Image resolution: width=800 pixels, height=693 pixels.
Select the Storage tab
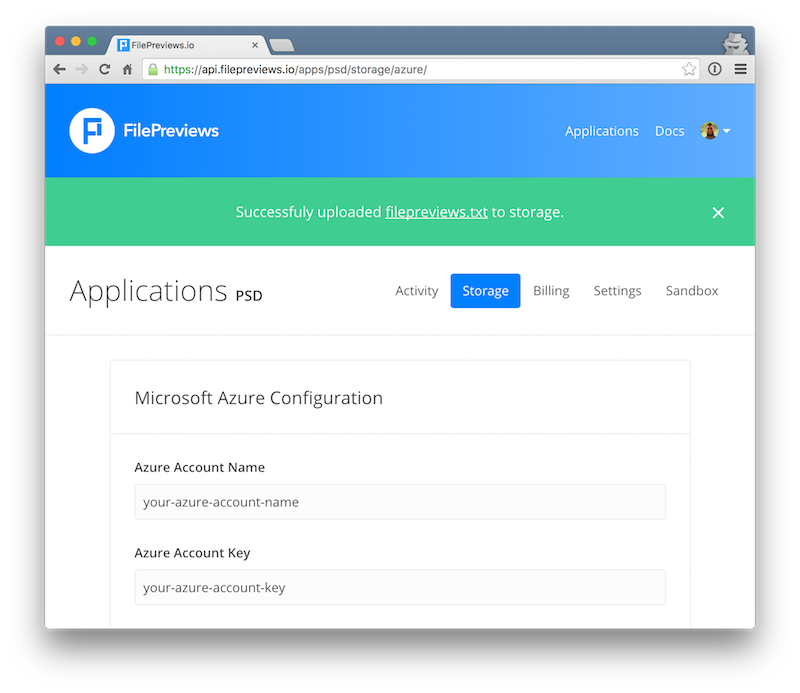[485, 291]
